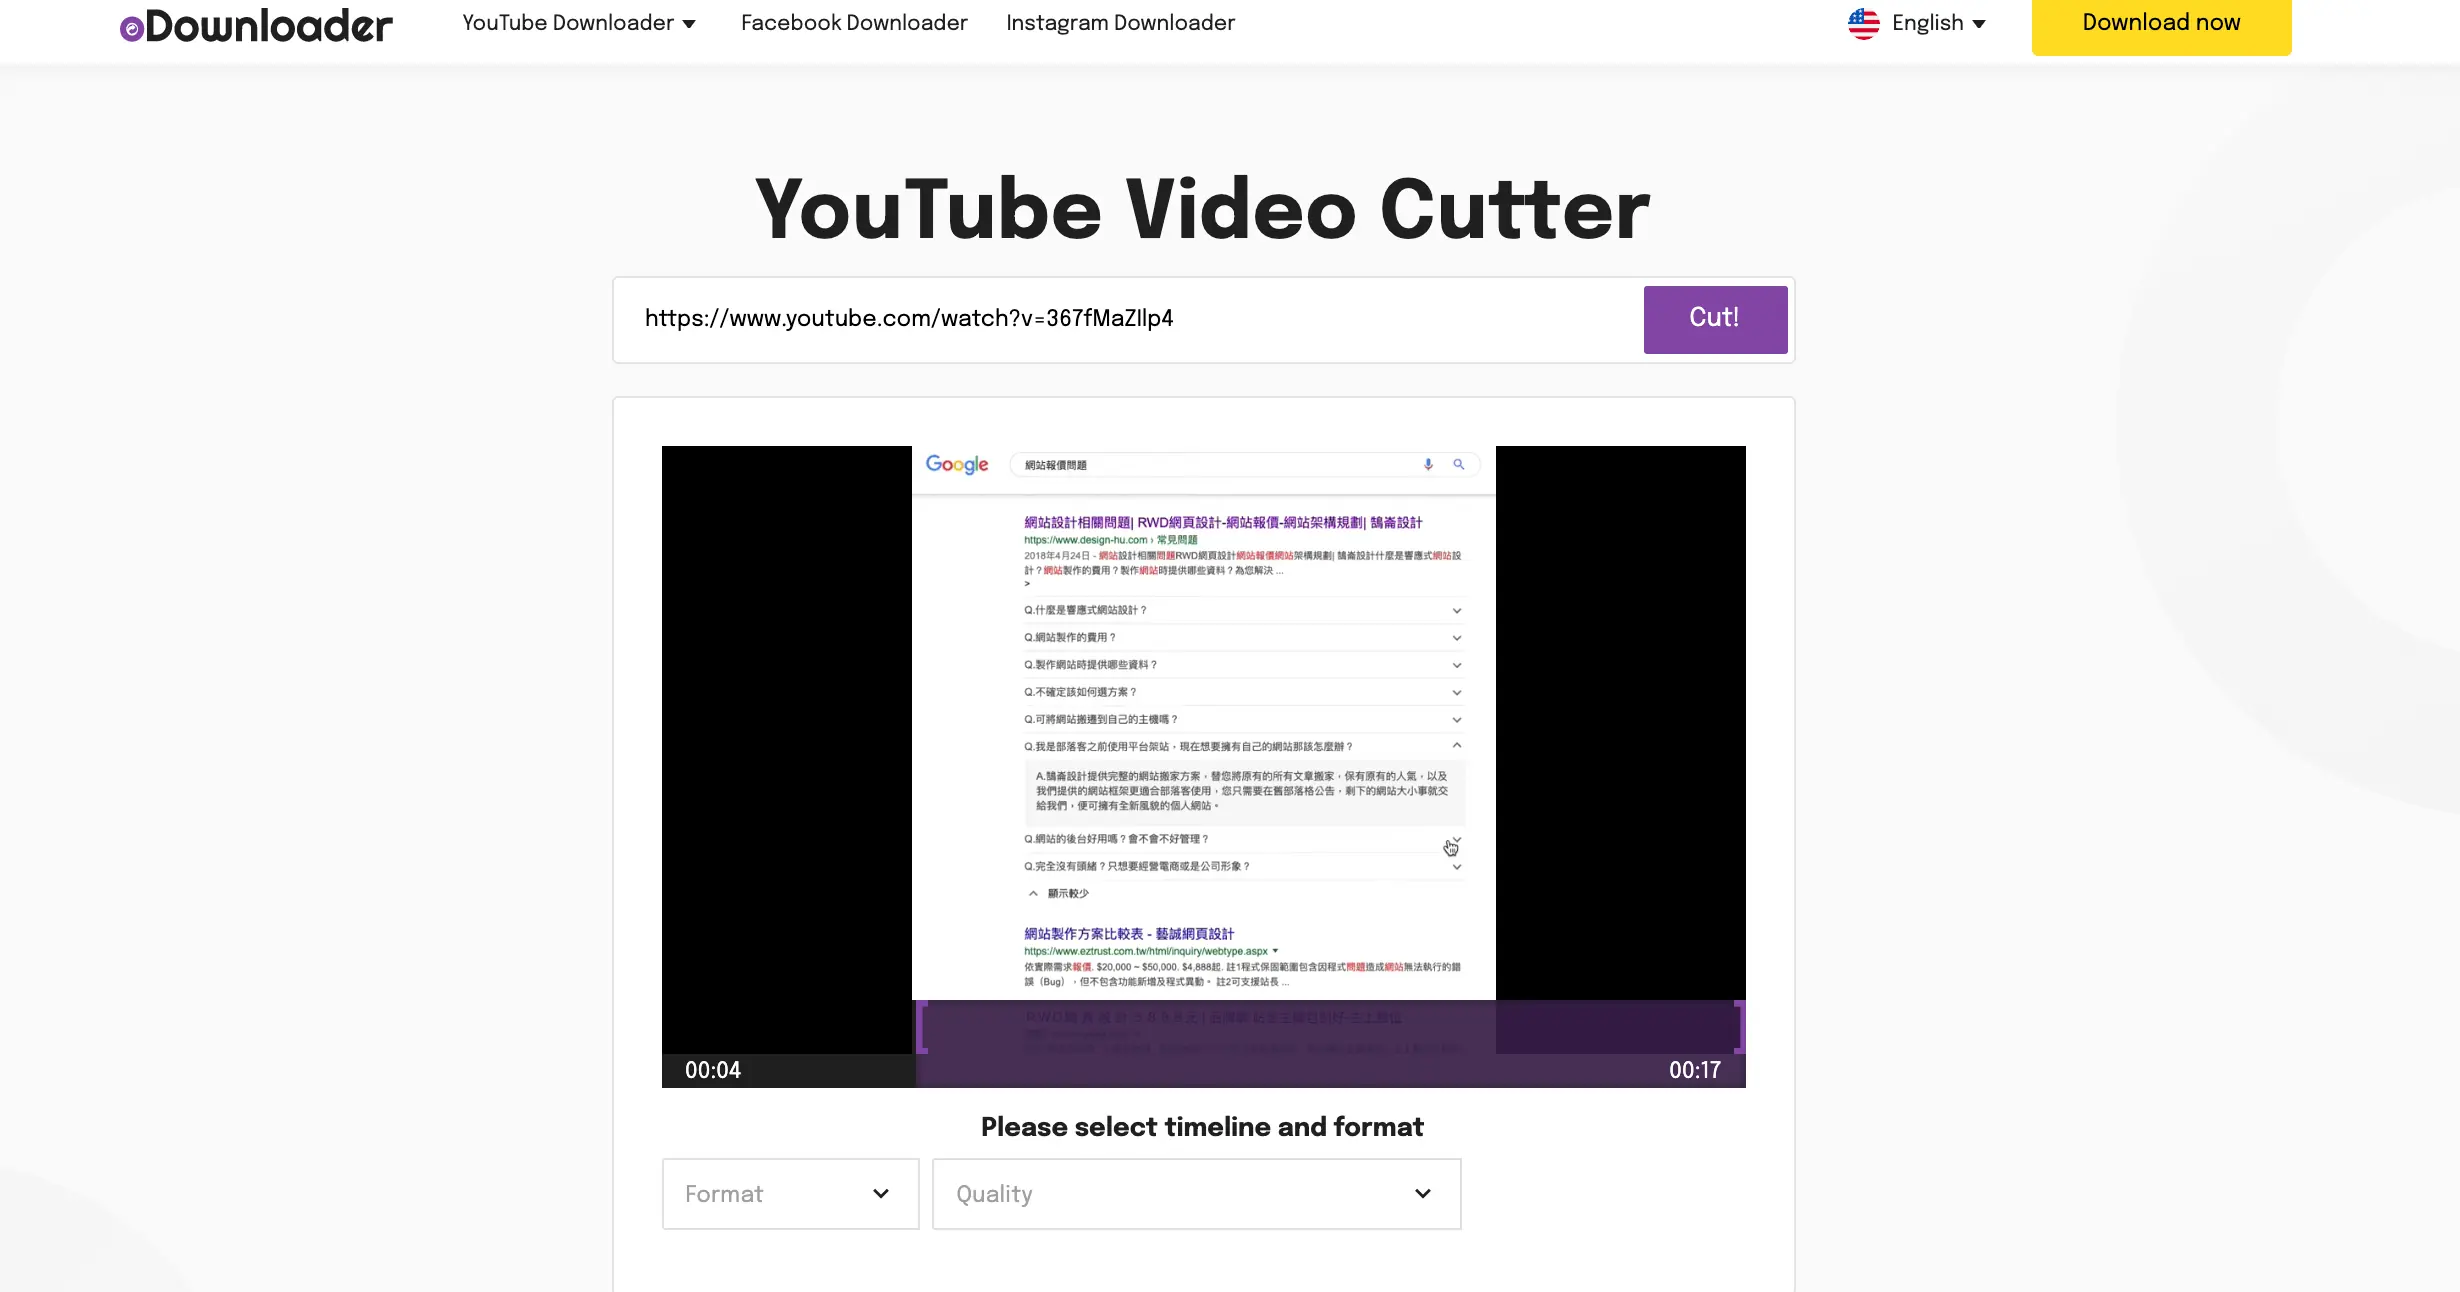
Task: Click the Cut! button
Action: tap(1715, 319)
